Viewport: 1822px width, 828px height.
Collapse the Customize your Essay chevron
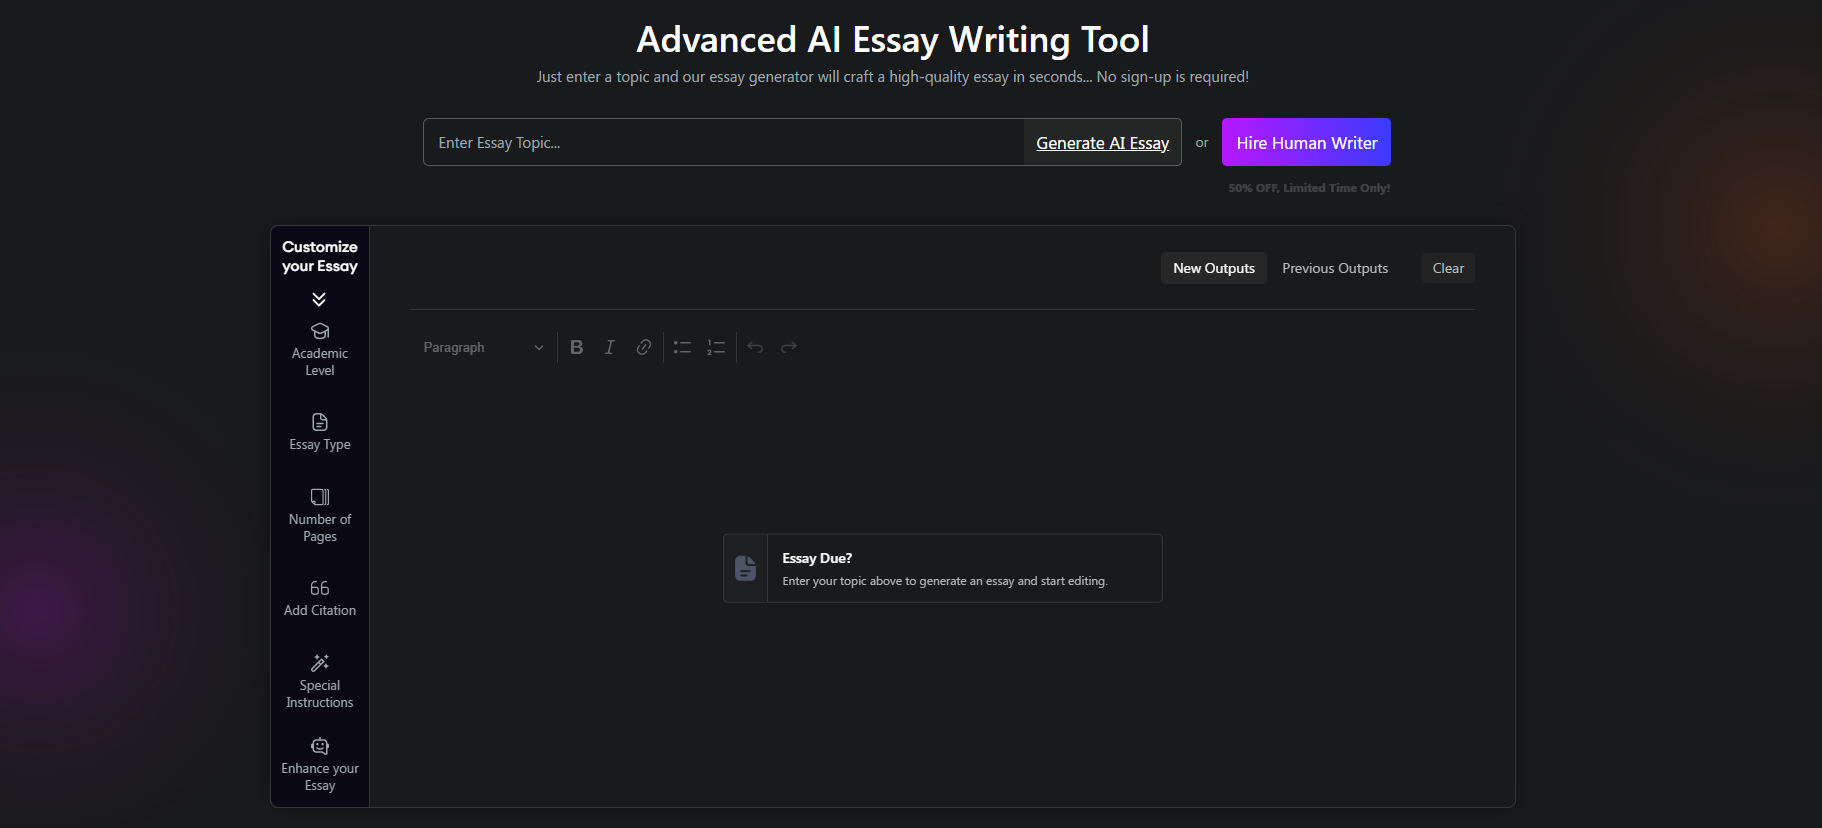click(x=319, y=299)
